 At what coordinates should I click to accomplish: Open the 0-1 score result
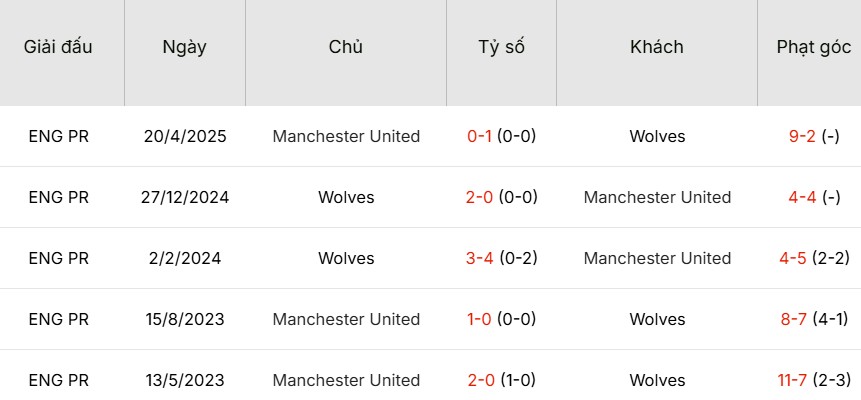[x=481, y=136]
